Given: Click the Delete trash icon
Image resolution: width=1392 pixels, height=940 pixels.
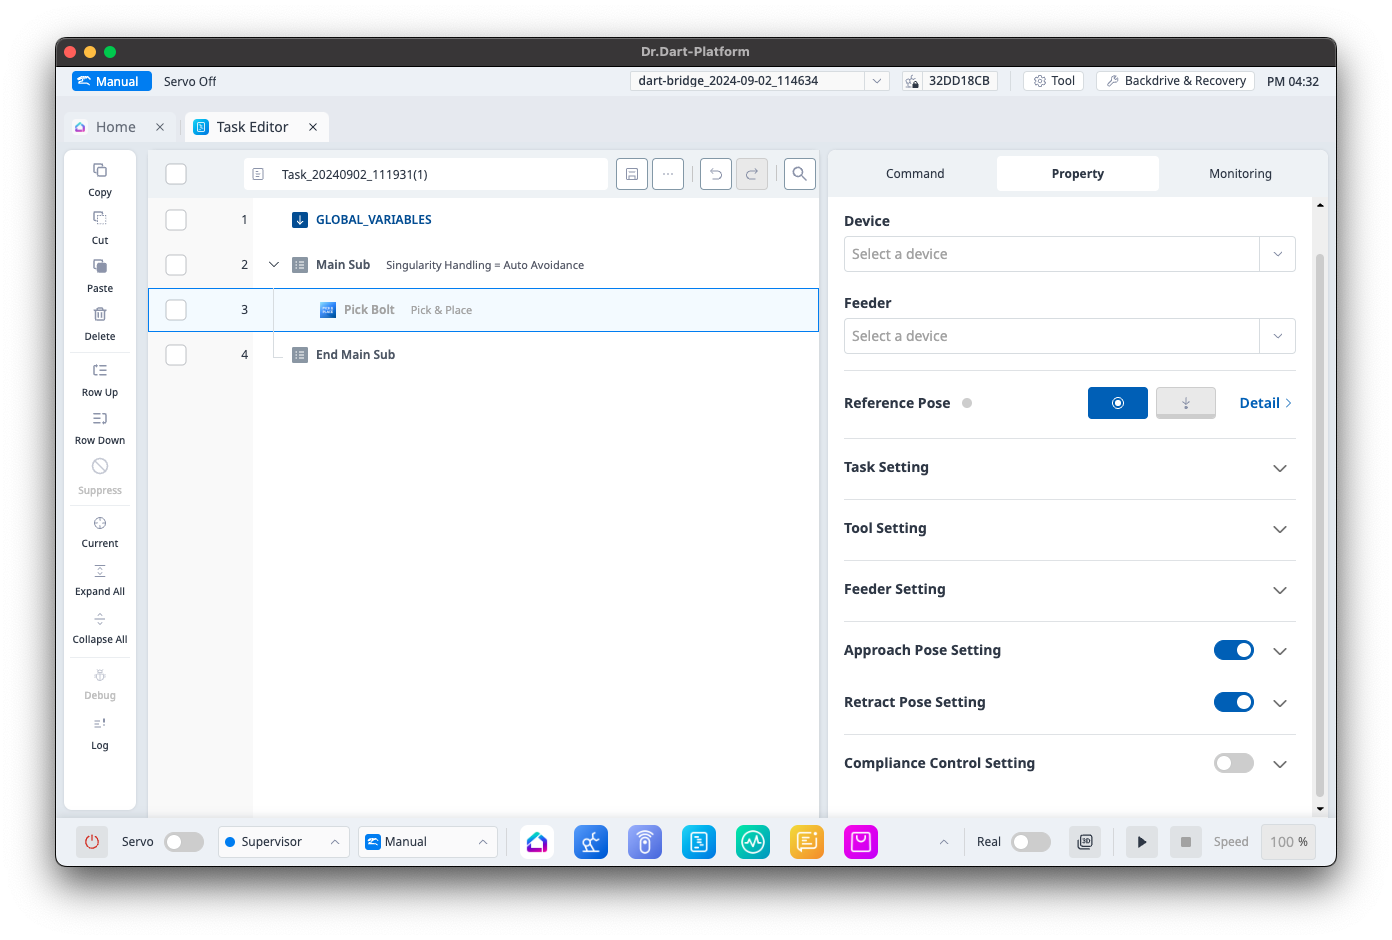Looking at the screenshot, I should click(100, 315).
